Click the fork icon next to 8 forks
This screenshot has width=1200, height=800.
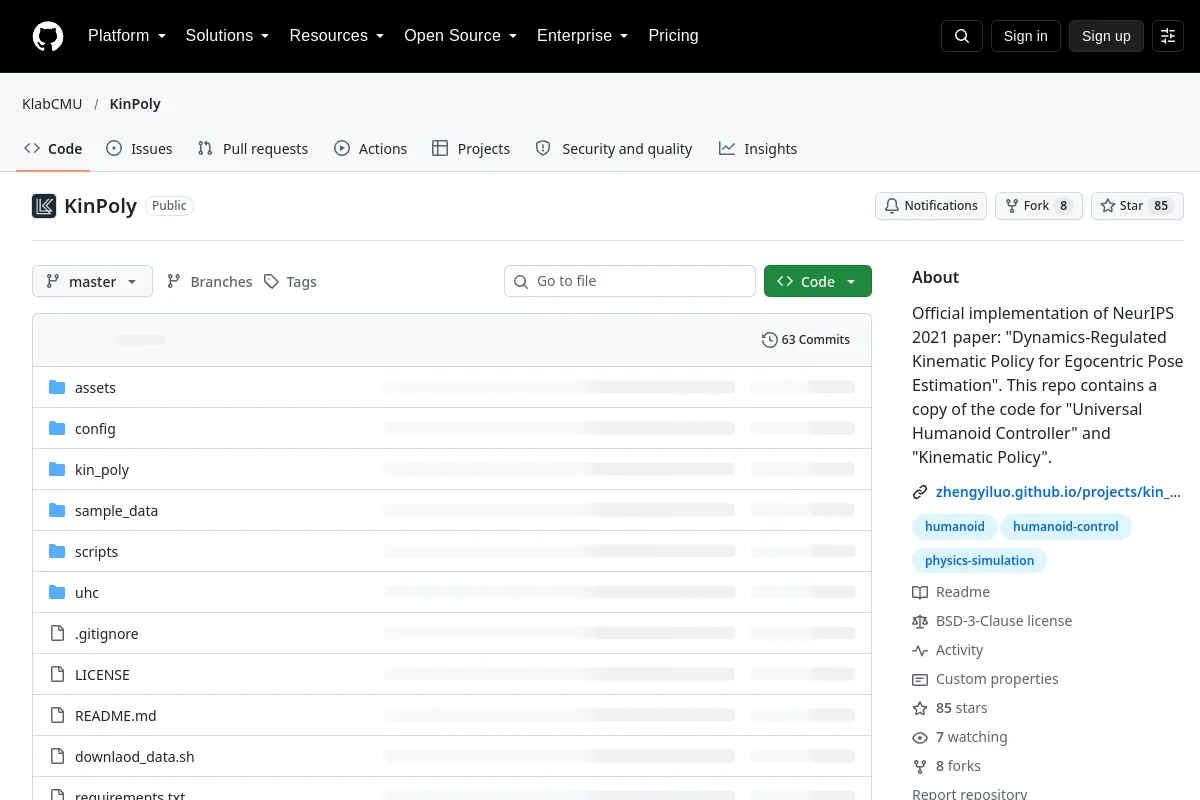(920, 766)
